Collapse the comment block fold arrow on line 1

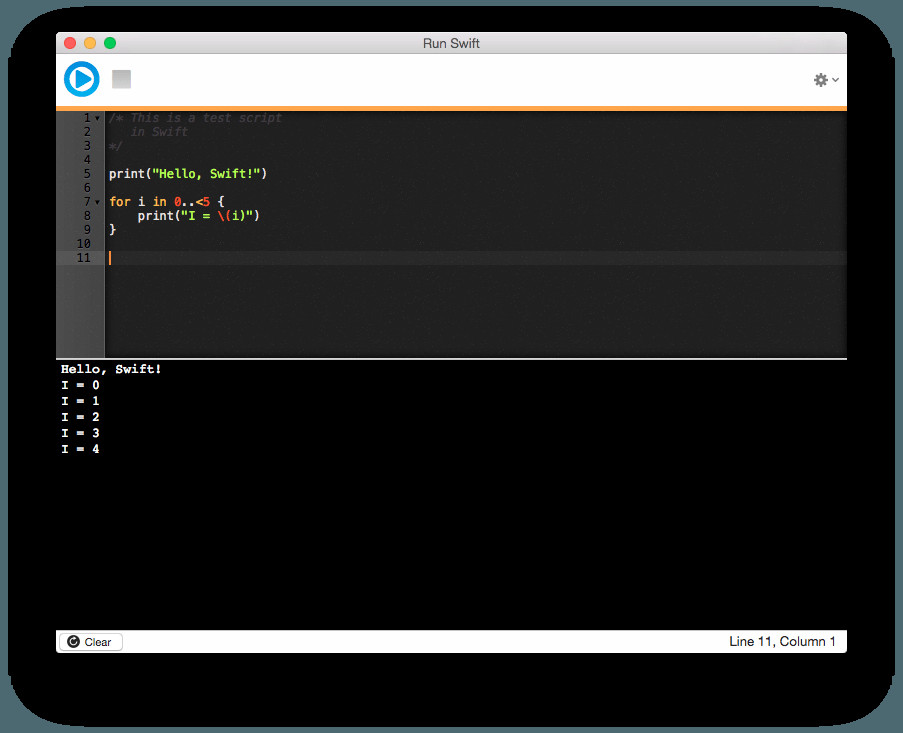click(97, 119)
